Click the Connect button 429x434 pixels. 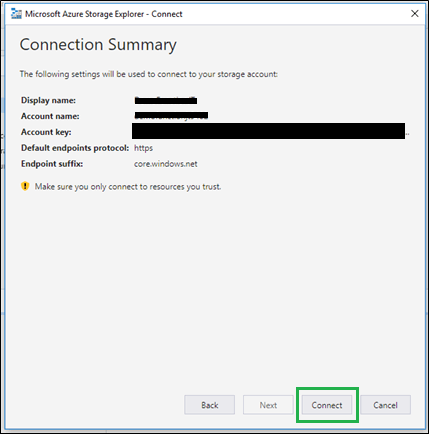tap(327, 405)
